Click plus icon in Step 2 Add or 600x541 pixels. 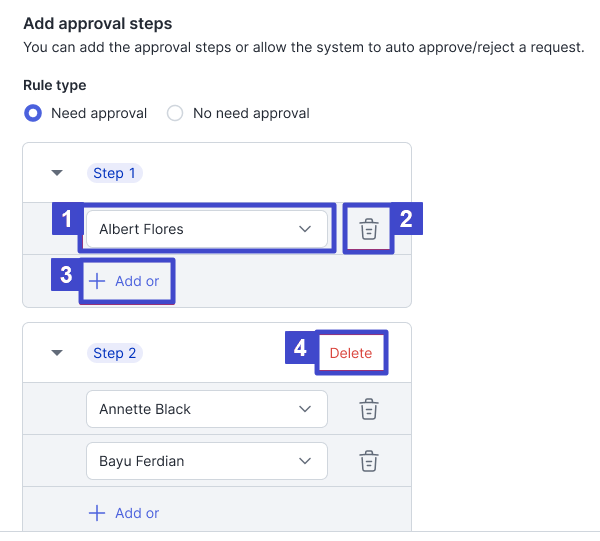97,513
